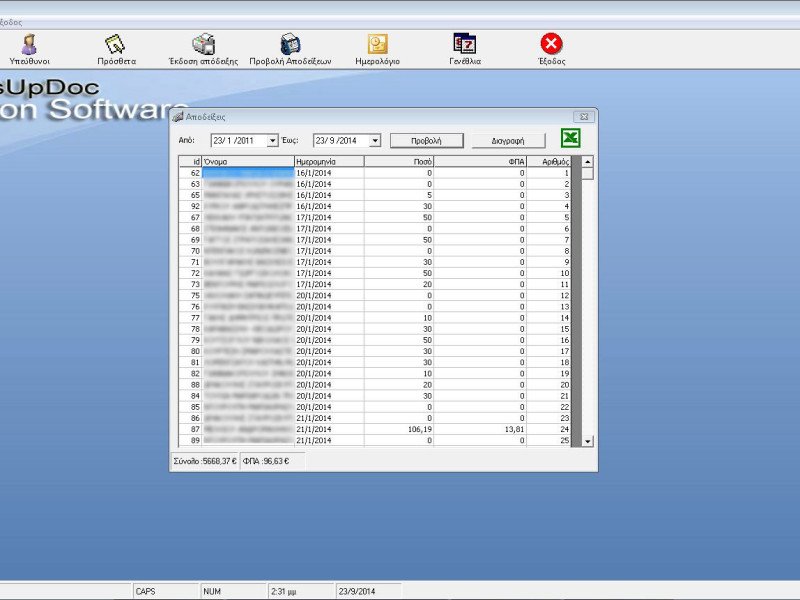Sort by the ΦΠΑ column header
The height and width of the screenshot is (600, 800).
(480, 161)
